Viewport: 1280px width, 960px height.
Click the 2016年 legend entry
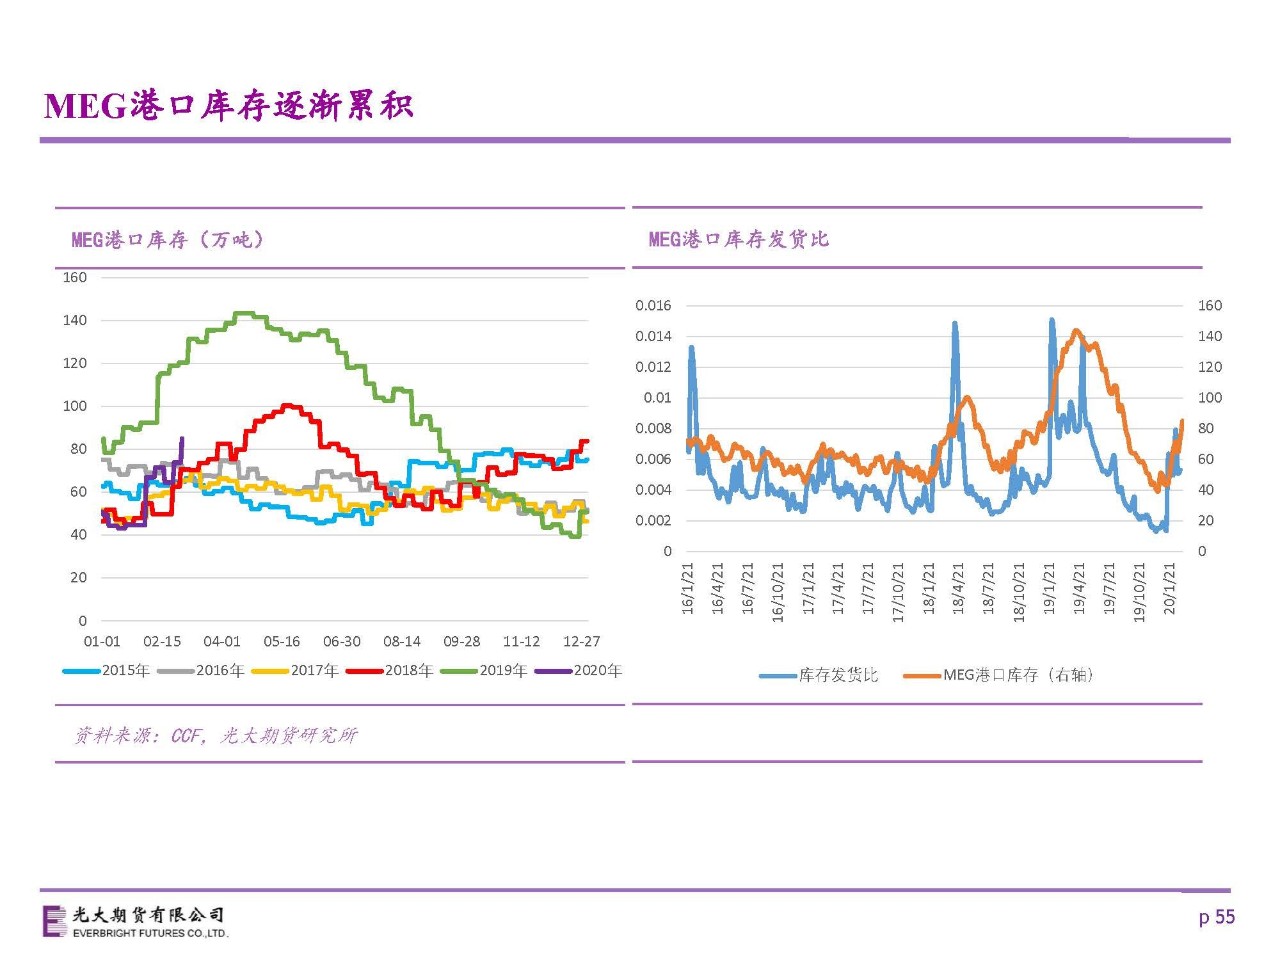pyautogui.click(x=200, y=670)
